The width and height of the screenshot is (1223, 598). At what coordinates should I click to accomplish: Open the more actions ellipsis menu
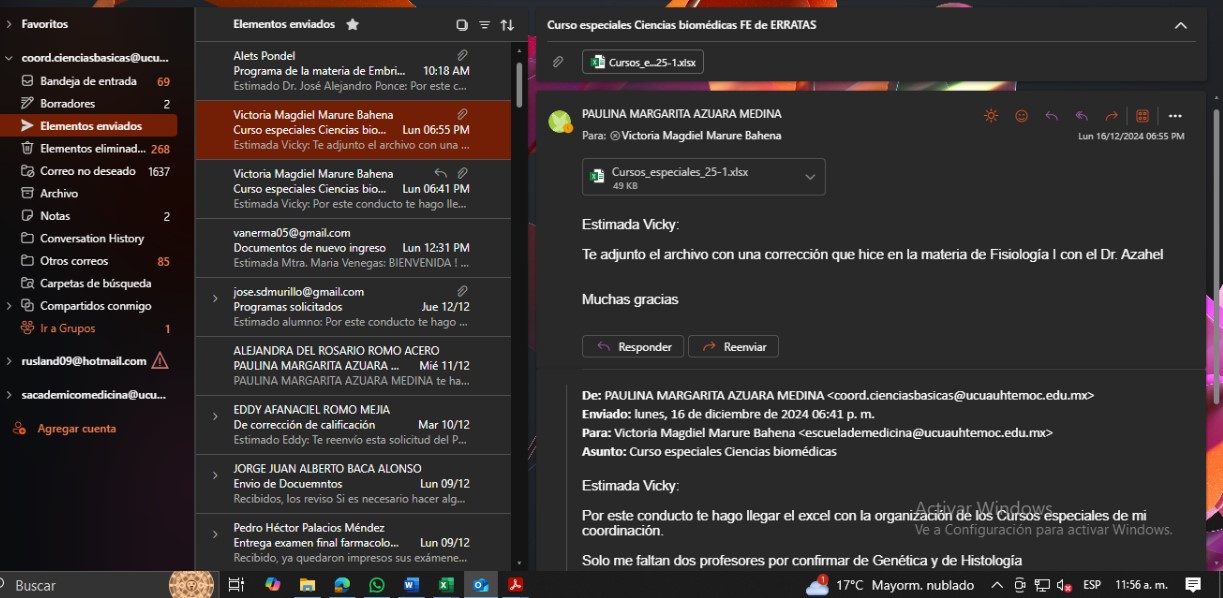point(1175,116)
